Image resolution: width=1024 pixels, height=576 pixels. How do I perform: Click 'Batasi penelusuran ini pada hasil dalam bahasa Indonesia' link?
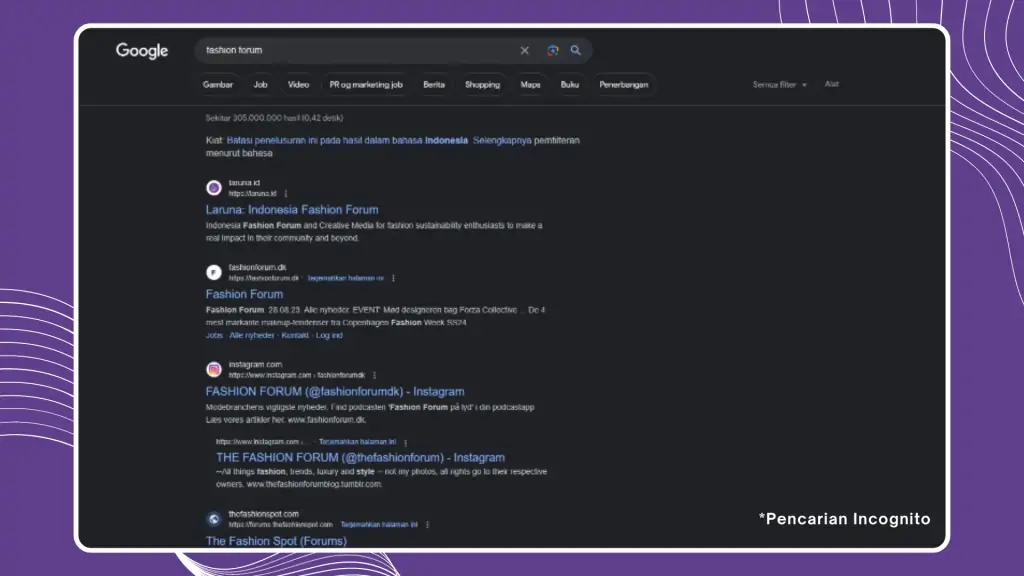347,140
